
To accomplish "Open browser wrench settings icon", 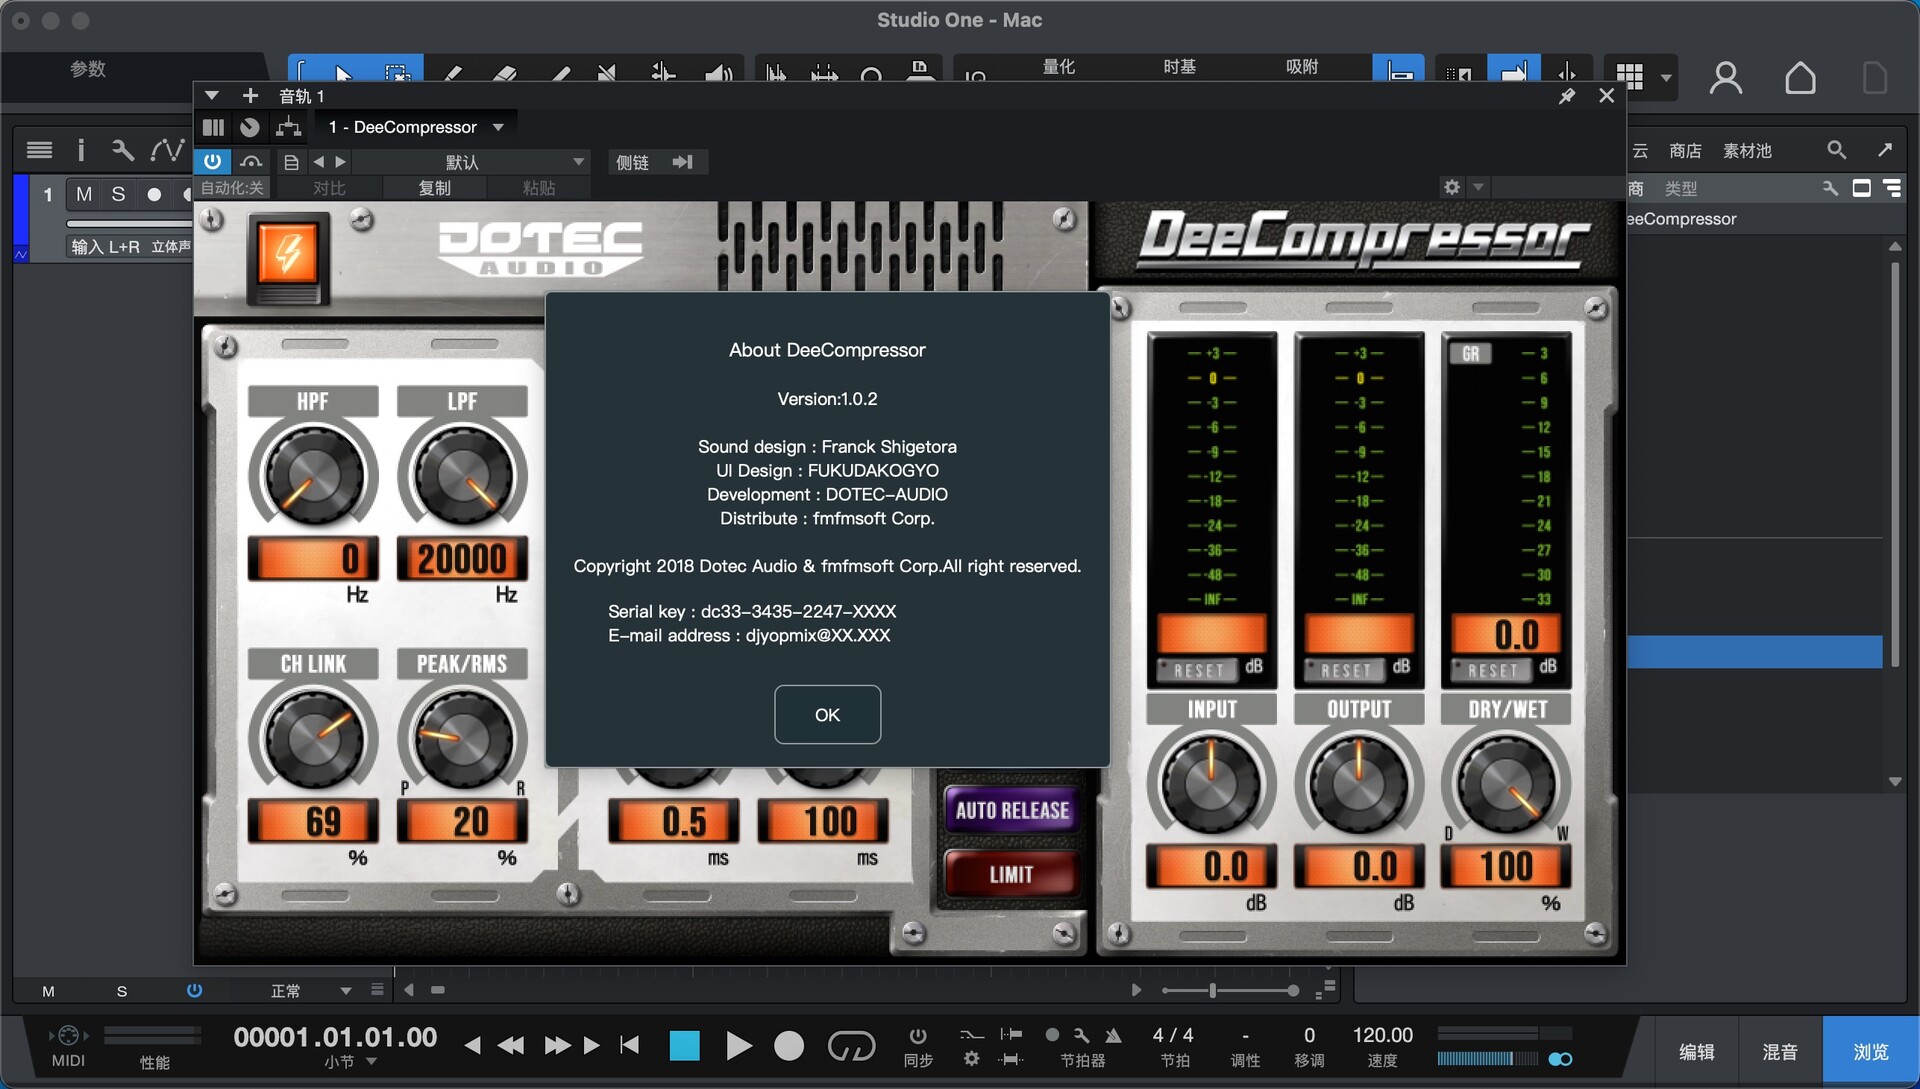I will tap(1830, 188).
